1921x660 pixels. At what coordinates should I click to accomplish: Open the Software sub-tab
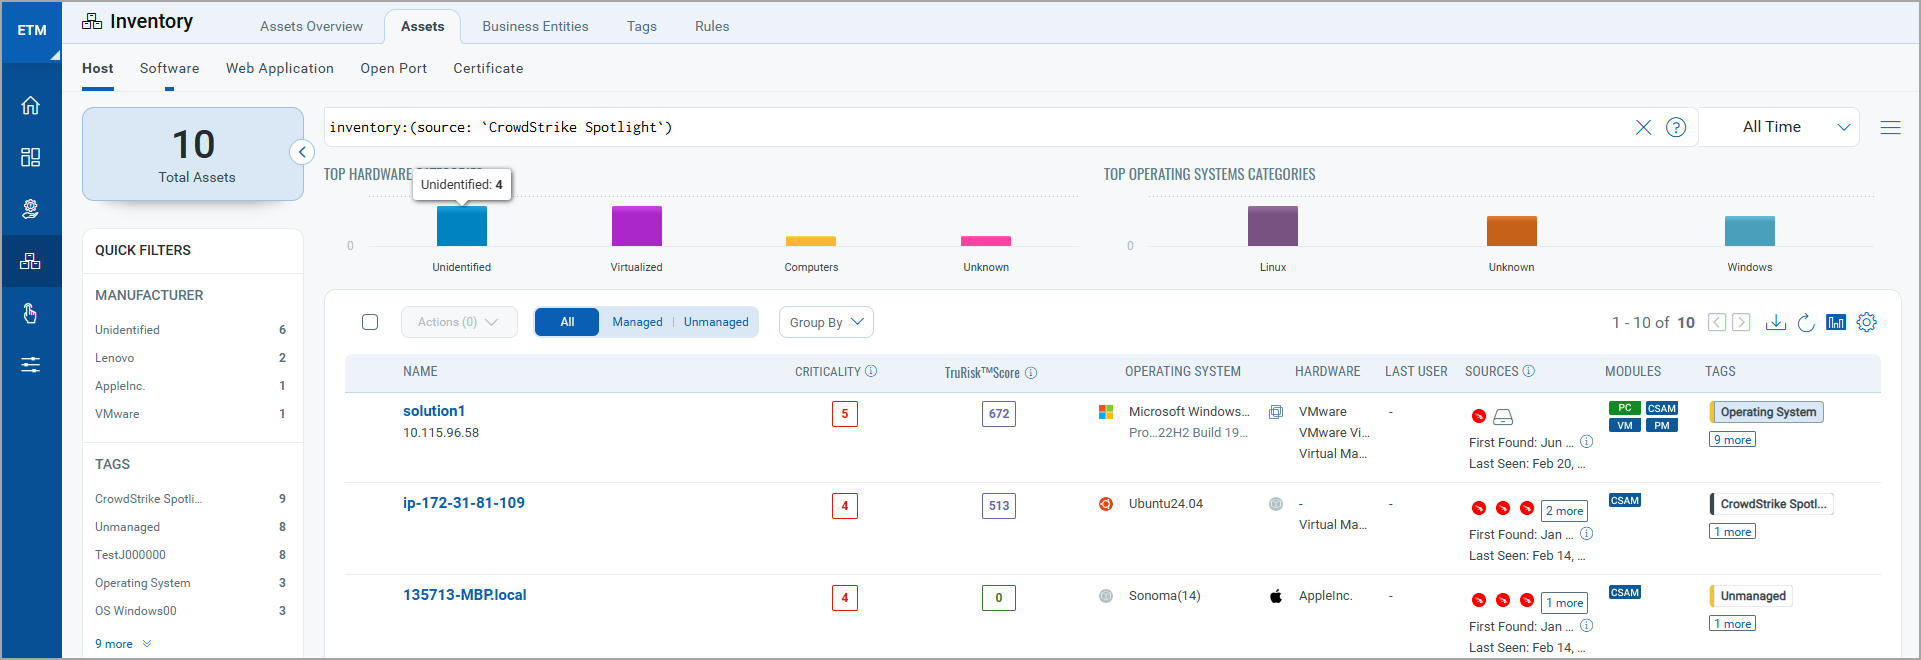(169, 68)
